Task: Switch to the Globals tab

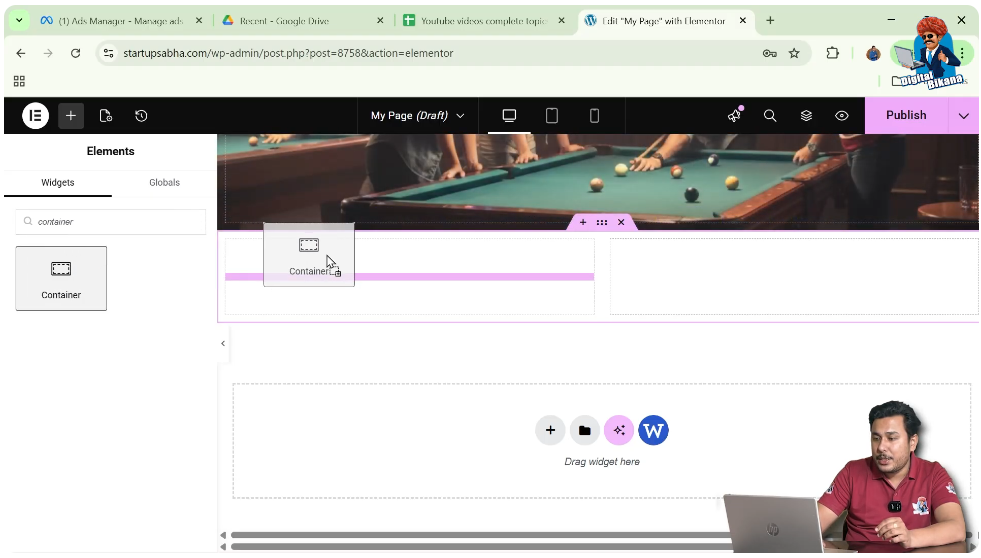Action: (164, 183)
